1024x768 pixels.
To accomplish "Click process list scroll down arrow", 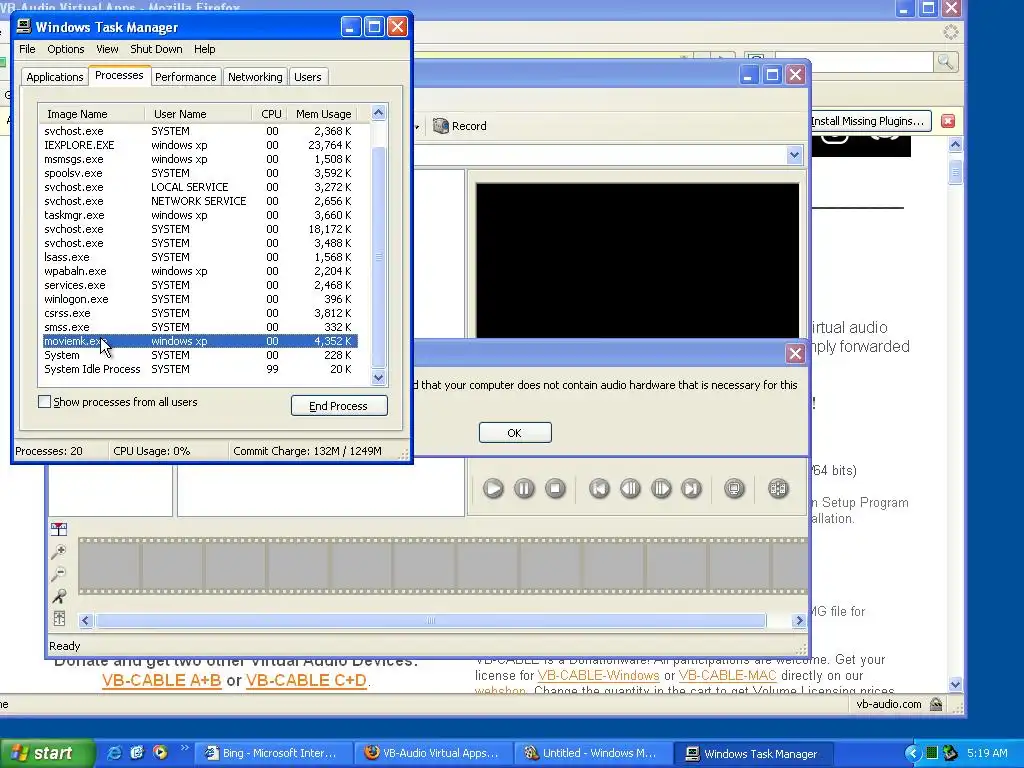I will click(379, 377).
